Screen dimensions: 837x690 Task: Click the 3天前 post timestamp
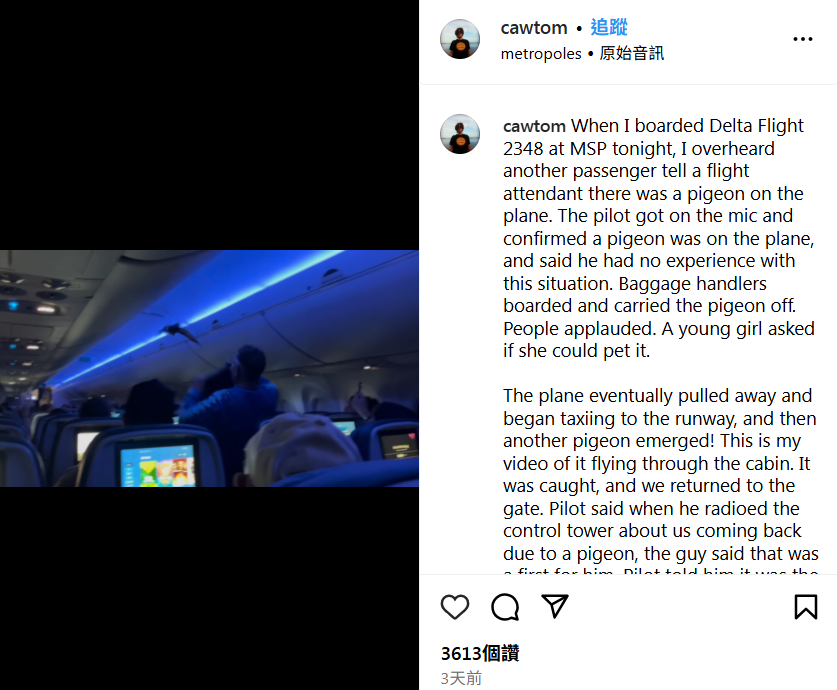pyautogui.click(x=461, y=678)
